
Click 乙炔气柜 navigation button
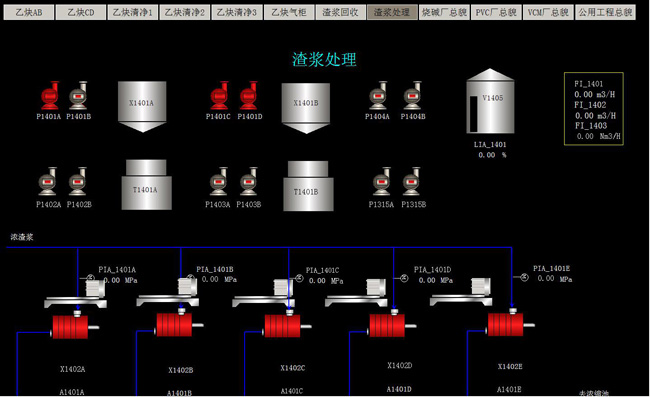(x=289, y=12)
